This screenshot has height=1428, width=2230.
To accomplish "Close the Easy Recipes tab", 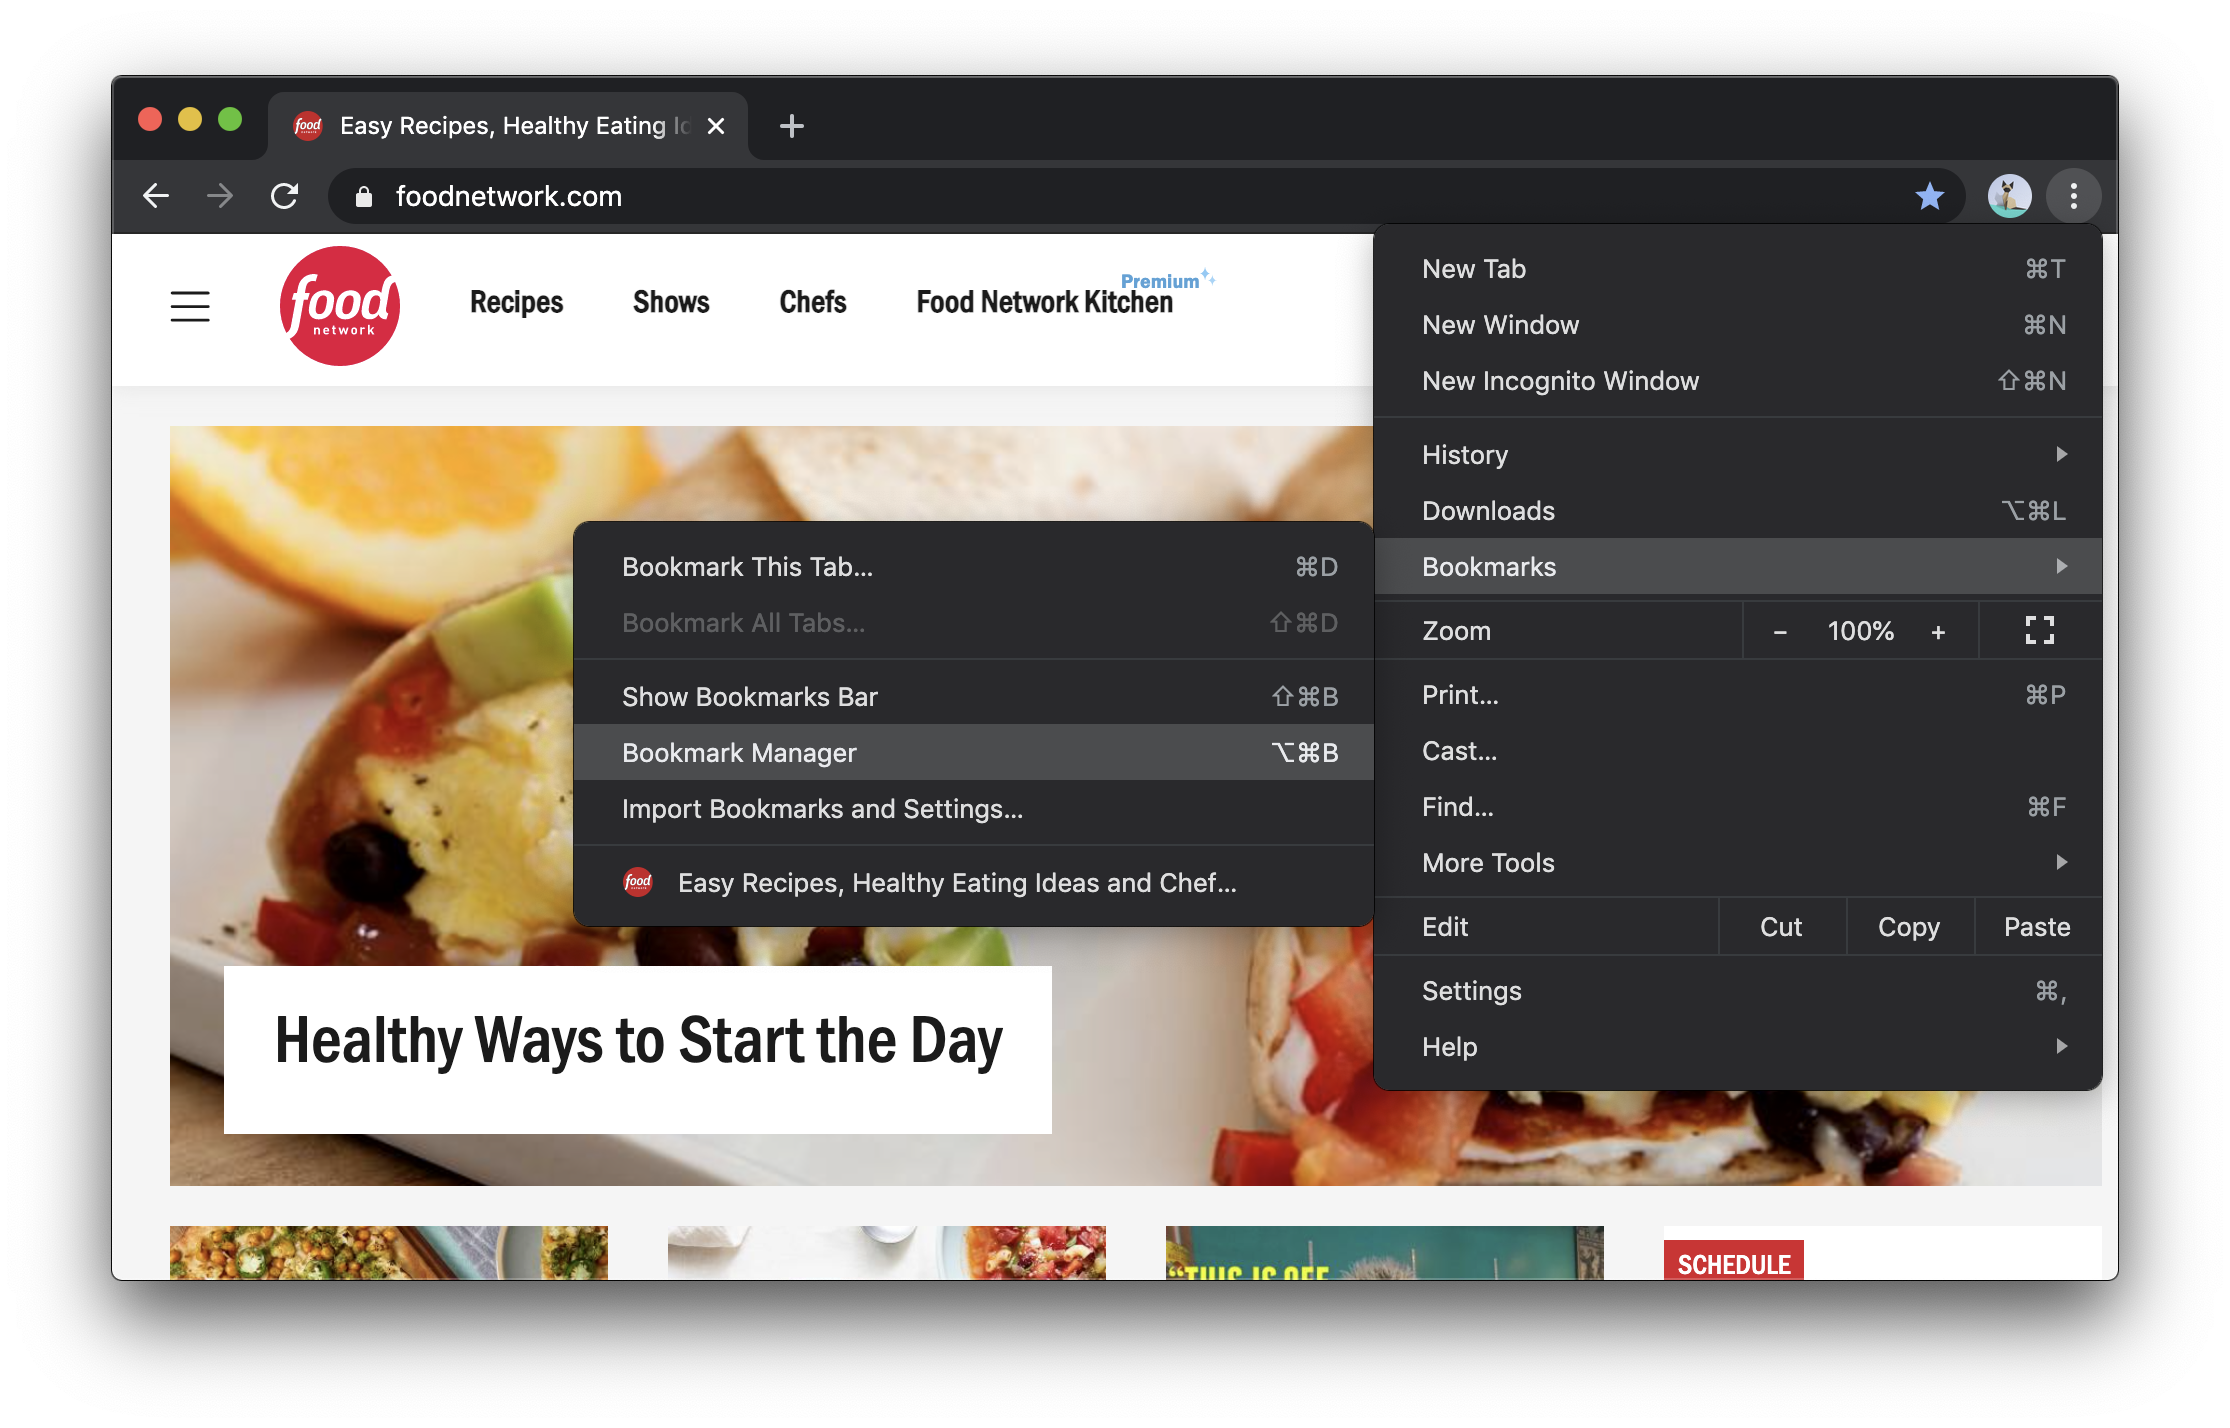I will tap(716, 126).
